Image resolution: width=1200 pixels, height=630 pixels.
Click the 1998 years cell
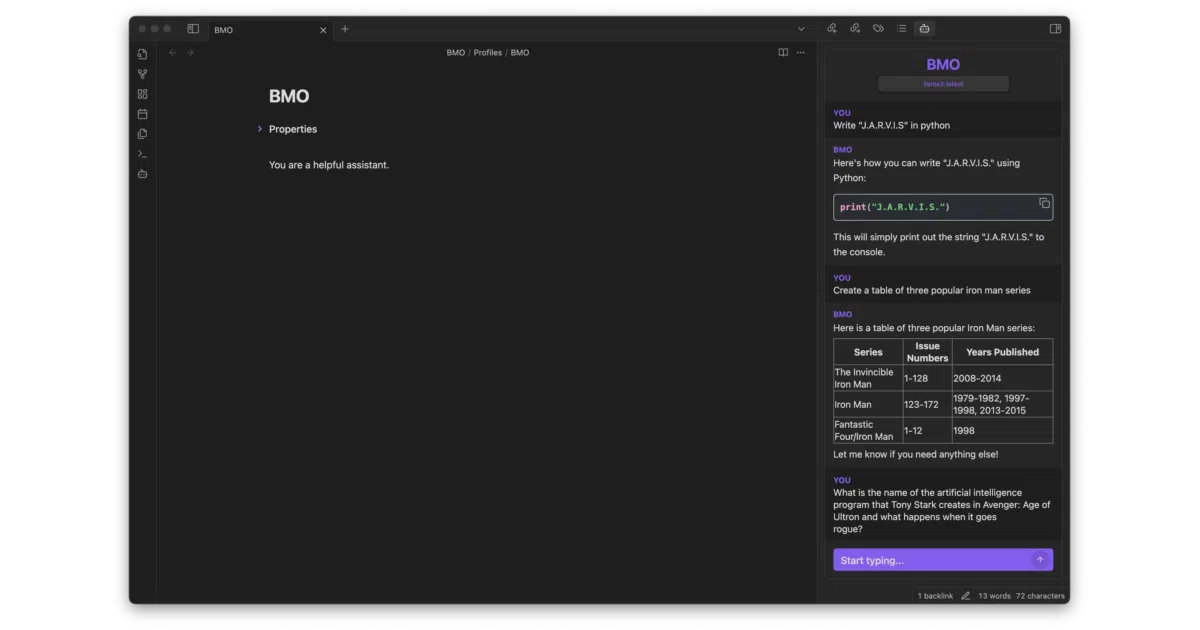coord(1002,430)
